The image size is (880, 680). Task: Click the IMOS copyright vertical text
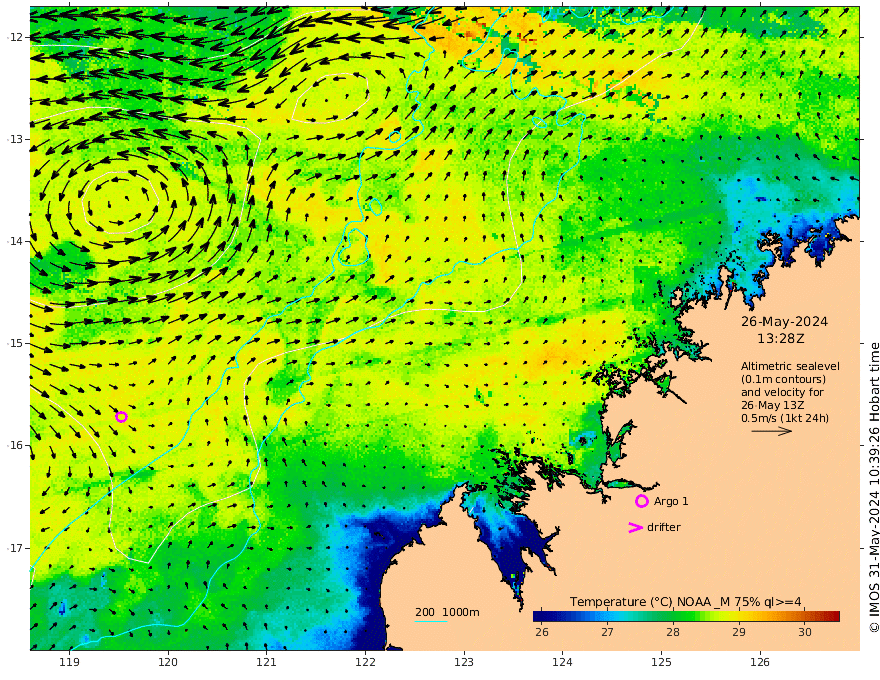(x=874, y=488)
